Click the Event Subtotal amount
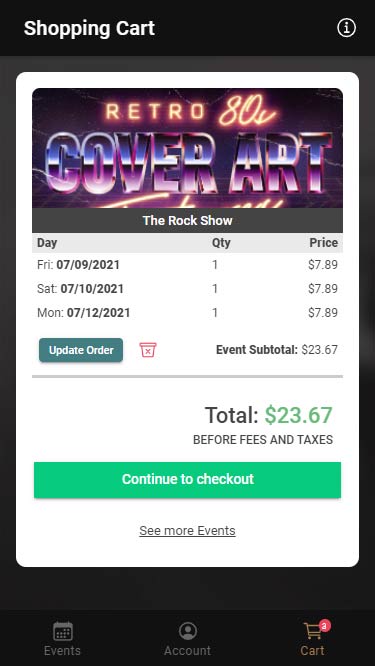Viewport: 375px width, 666px height. click(319, 350)
